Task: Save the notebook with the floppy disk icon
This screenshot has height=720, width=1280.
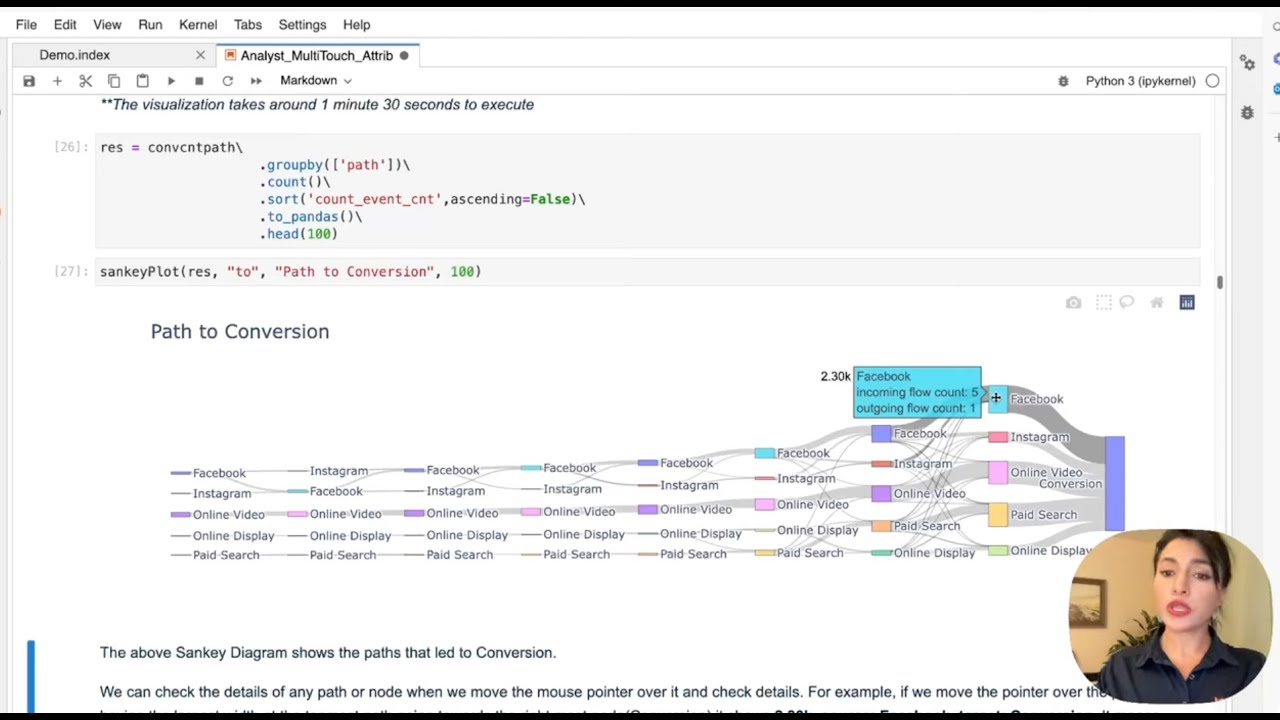Action: [x=29, y=81]
